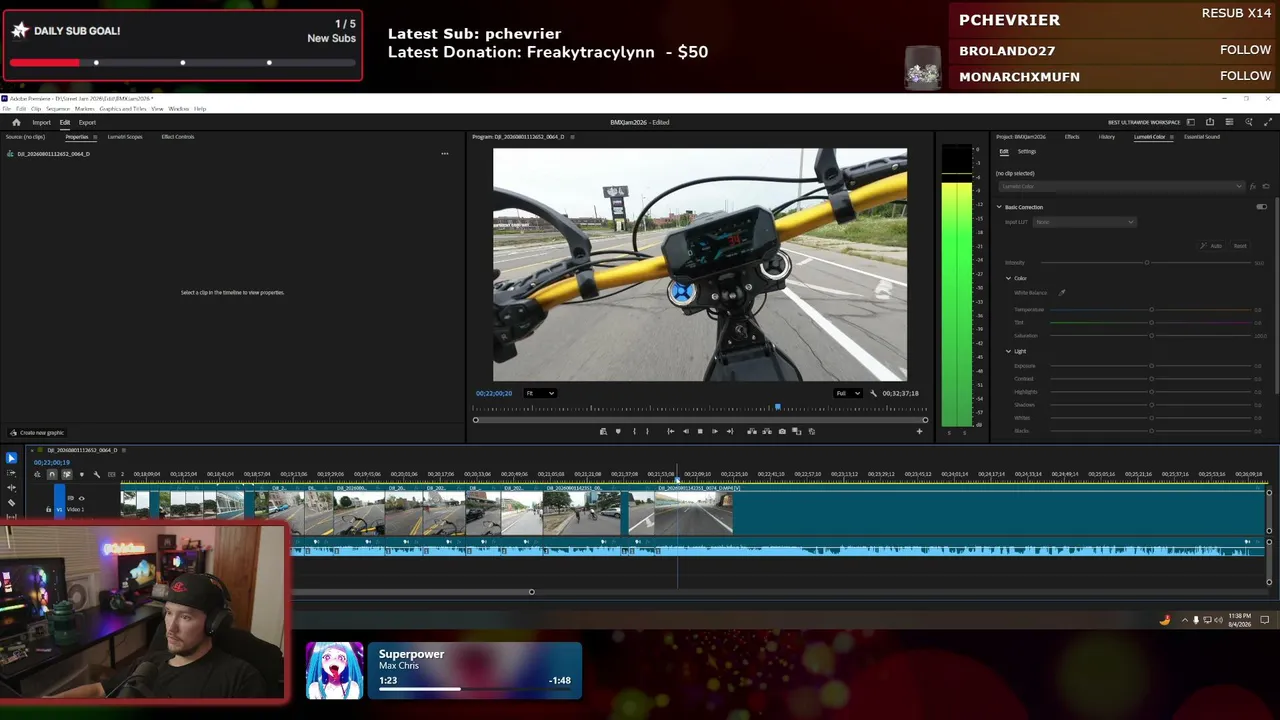Collapse the Light section in Lumetri
The image size is (1280, 720).
click(1008, 351)
